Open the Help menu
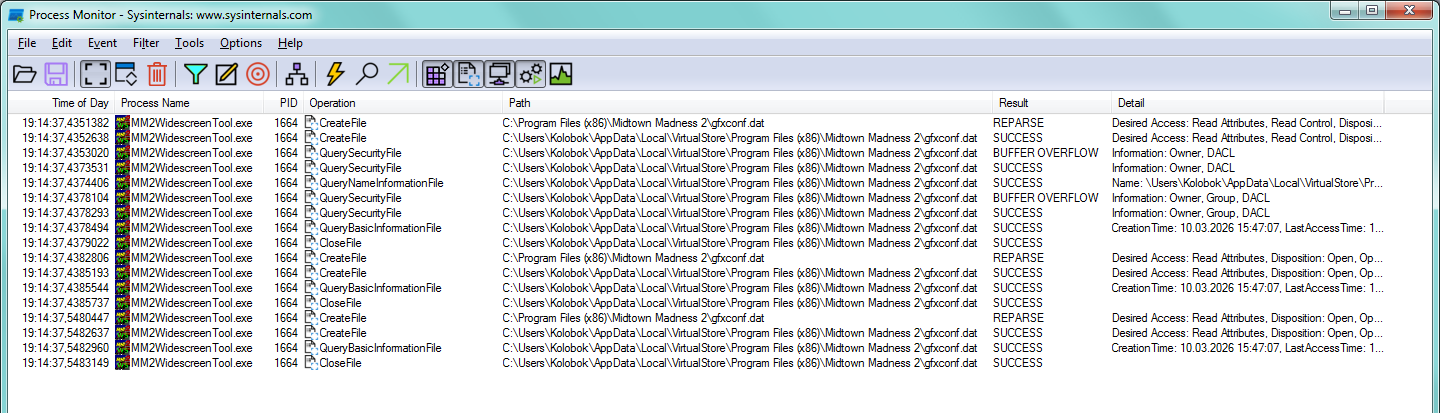This screenshot has width=1440, height=413. [290, 43]
